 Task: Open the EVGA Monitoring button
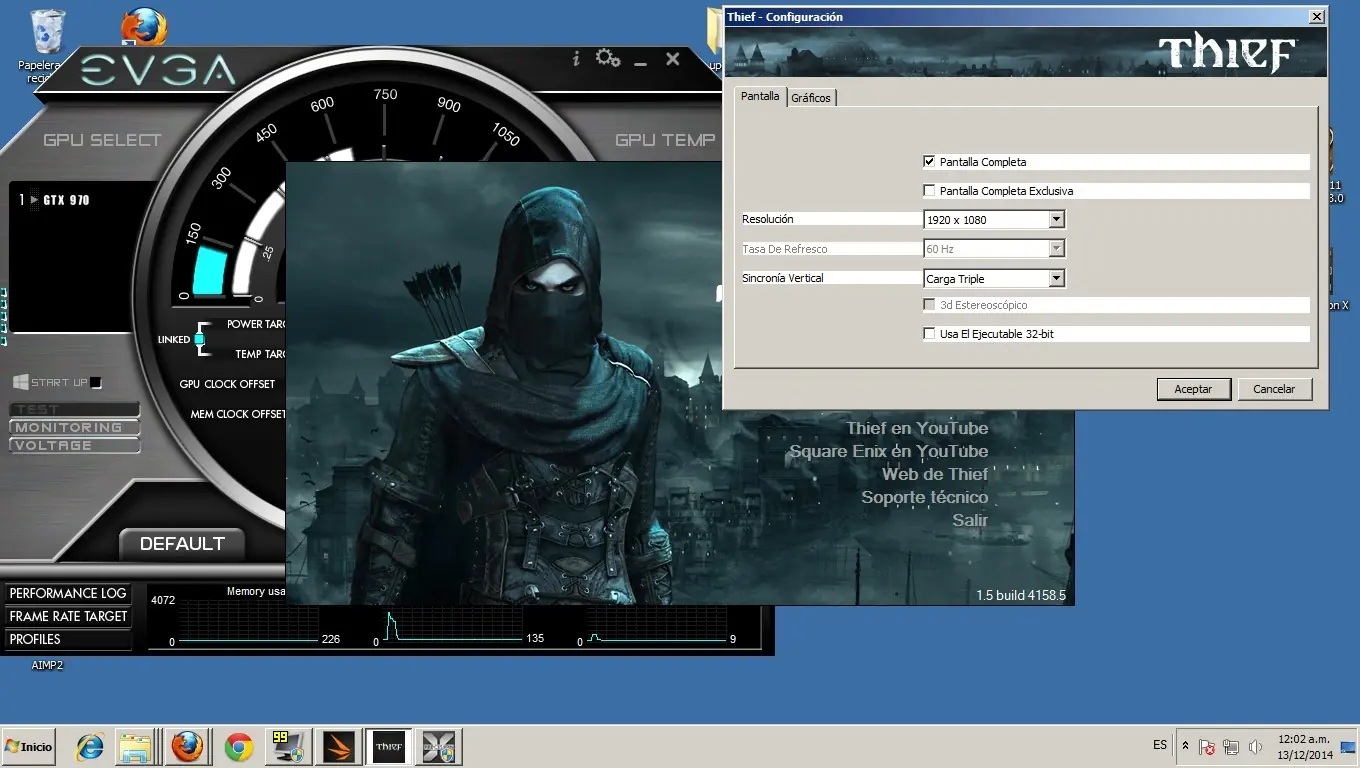tap(74, 427)
